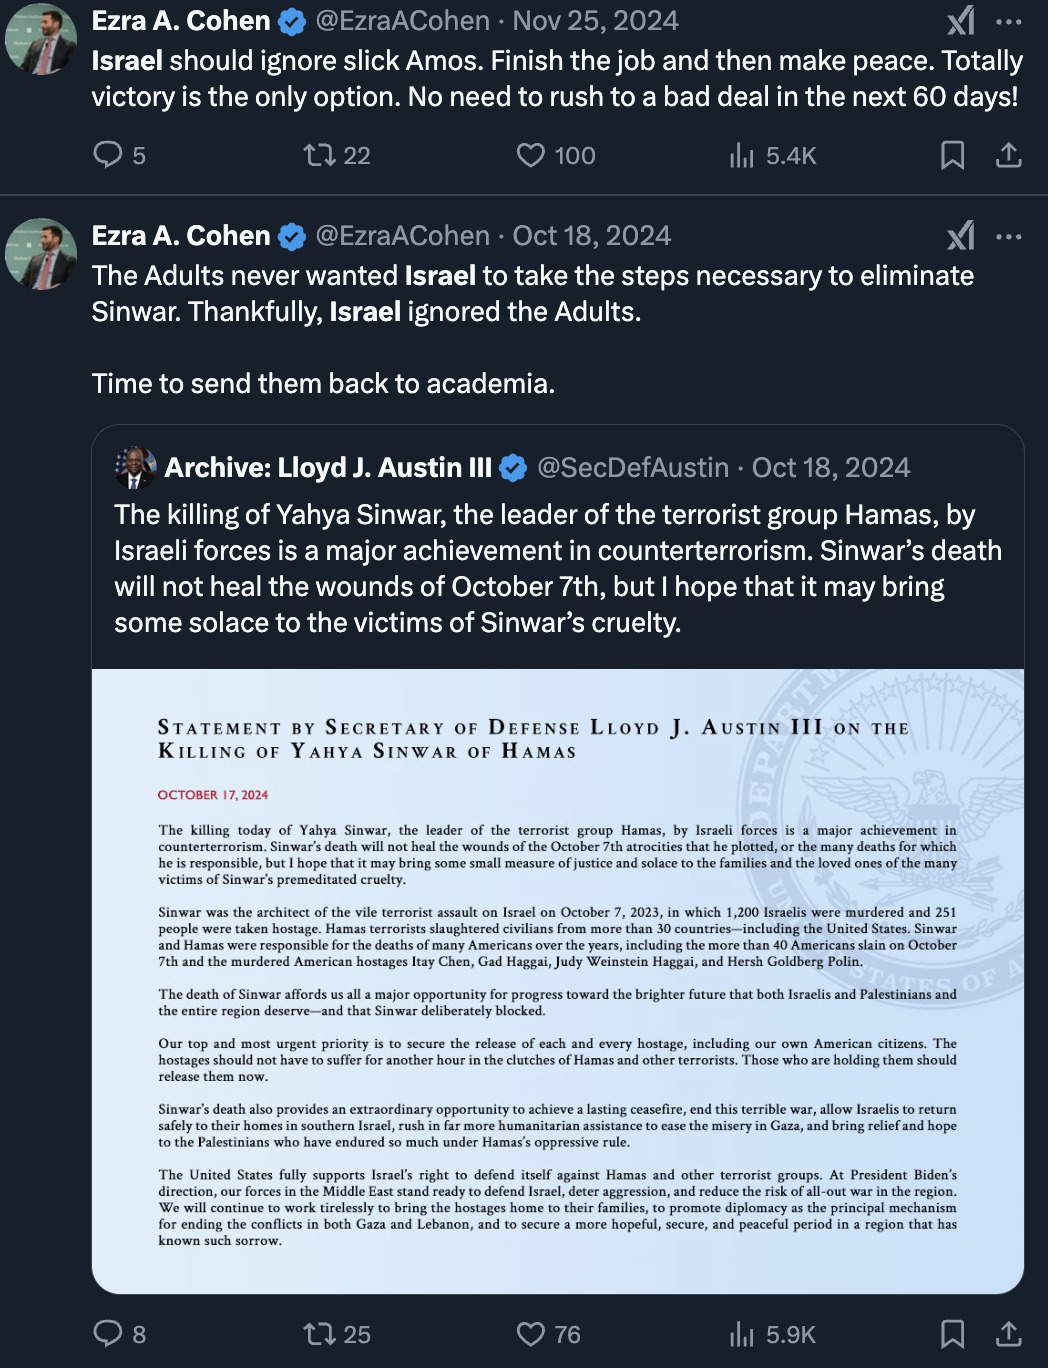Share the Oct 18 'Adults' post

coord(1009,1333)
